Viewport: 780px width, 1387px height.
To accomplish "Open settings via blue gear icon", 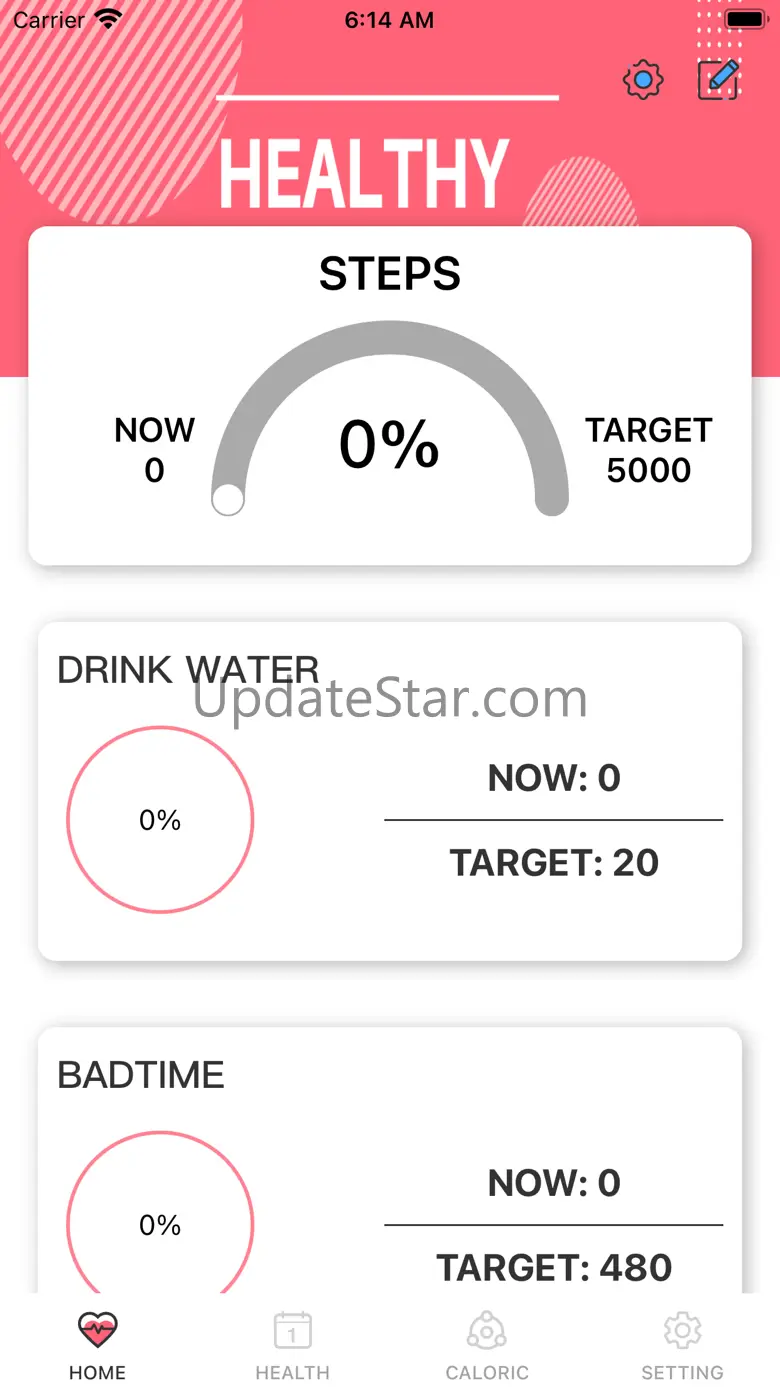I will [x=643, y=80].
